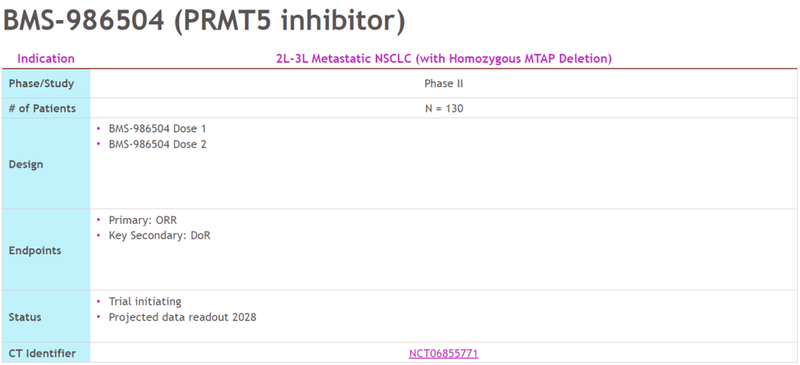Click the N = 130 value
Screen dimensions: 800x365
tap(444, 108)
